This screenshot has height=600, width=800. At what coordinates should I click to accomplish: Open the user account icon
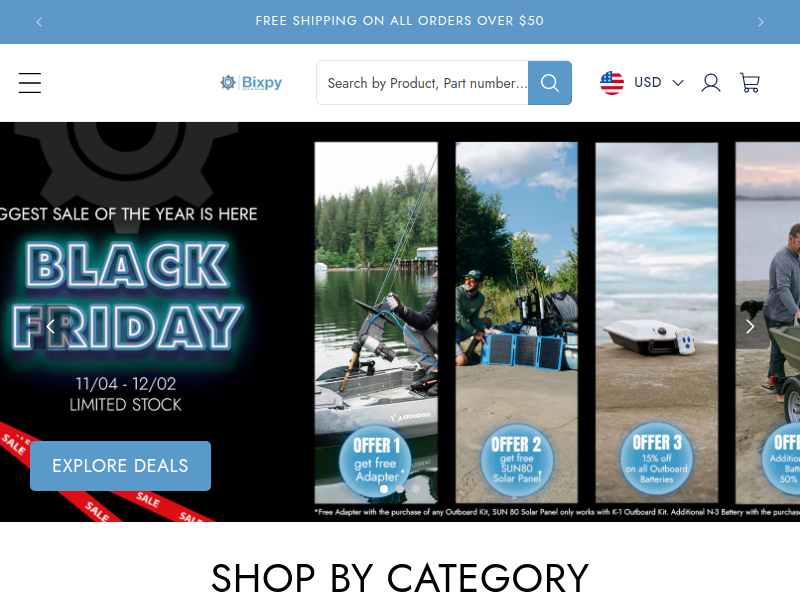711,83
